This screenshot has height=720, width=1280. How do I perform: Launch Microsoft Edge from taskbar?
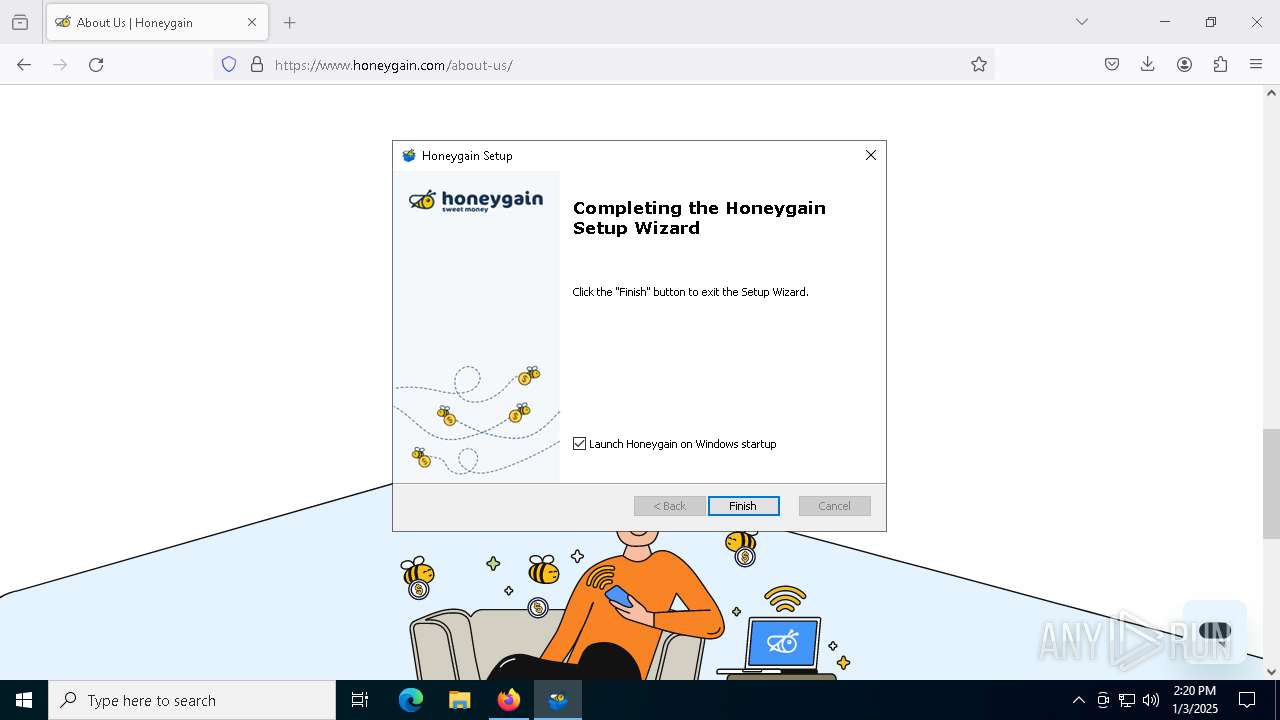click(411, 700)
